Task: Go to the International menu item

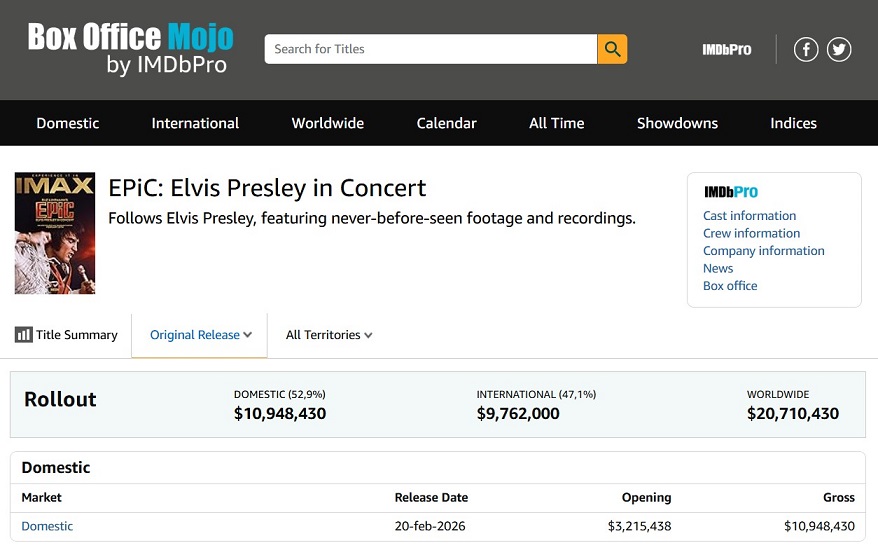Action: click(195, 123)
